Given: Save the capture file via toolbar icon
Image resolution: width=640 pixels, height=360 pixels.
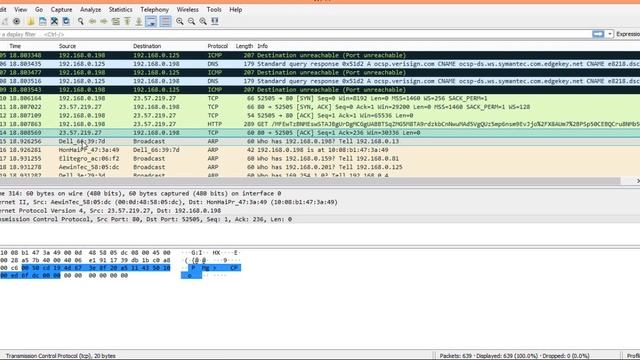Looking at the screenshot, I should click(42, 21).
